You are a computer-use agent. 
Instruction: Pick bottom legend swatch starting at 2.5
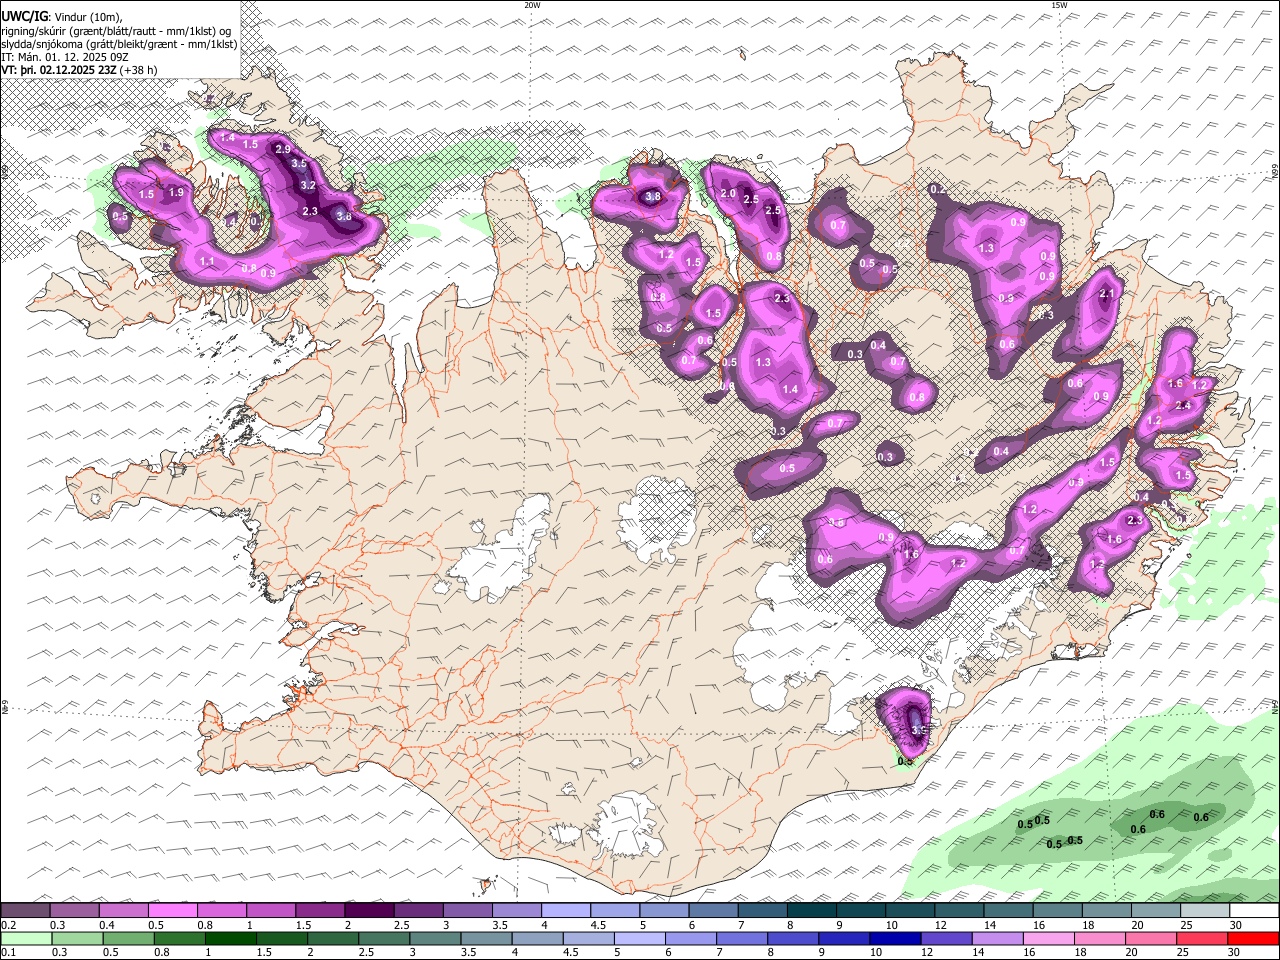[383, 938]
